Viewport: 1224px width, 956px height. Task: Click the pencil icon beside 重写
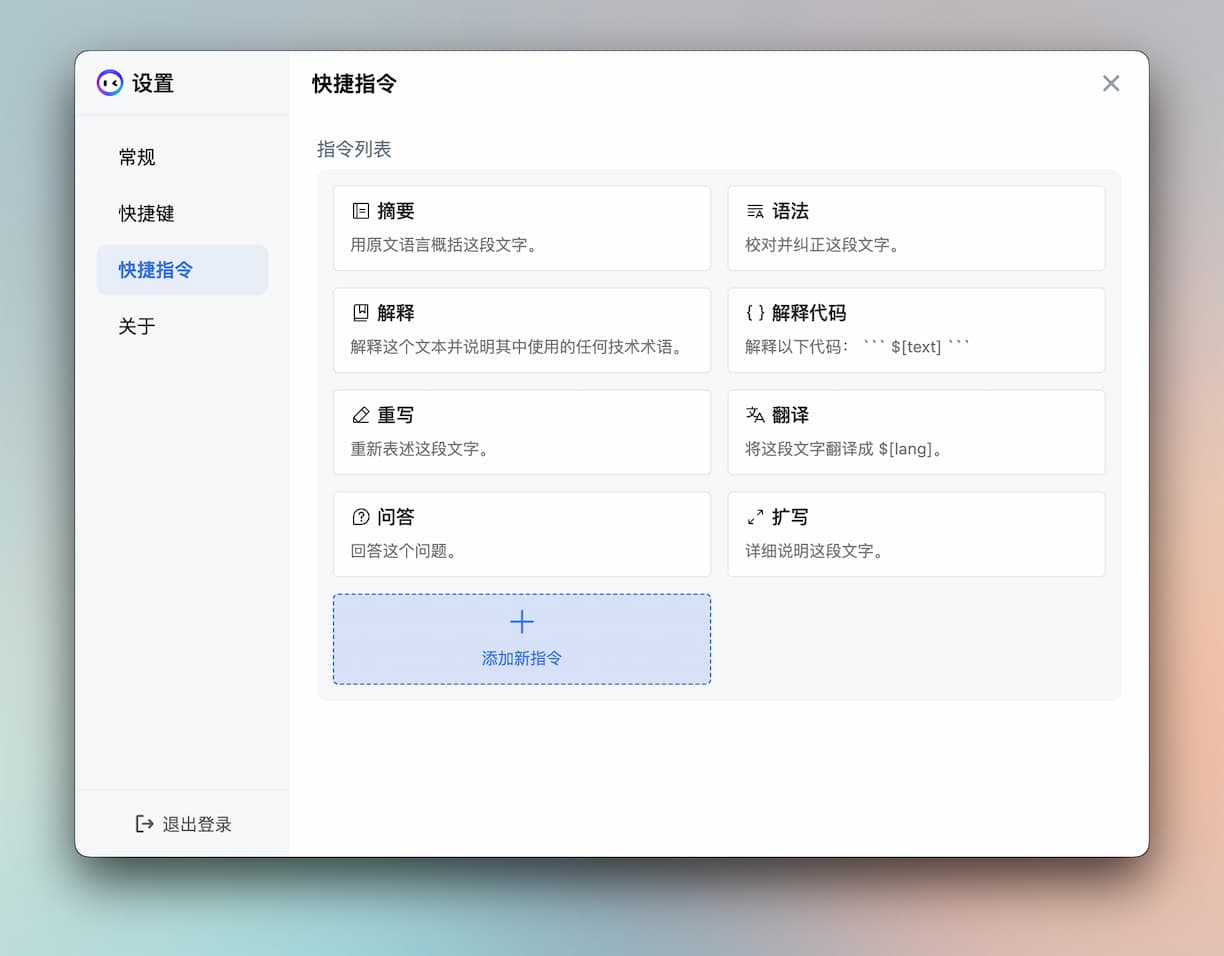tap(361, 415)
